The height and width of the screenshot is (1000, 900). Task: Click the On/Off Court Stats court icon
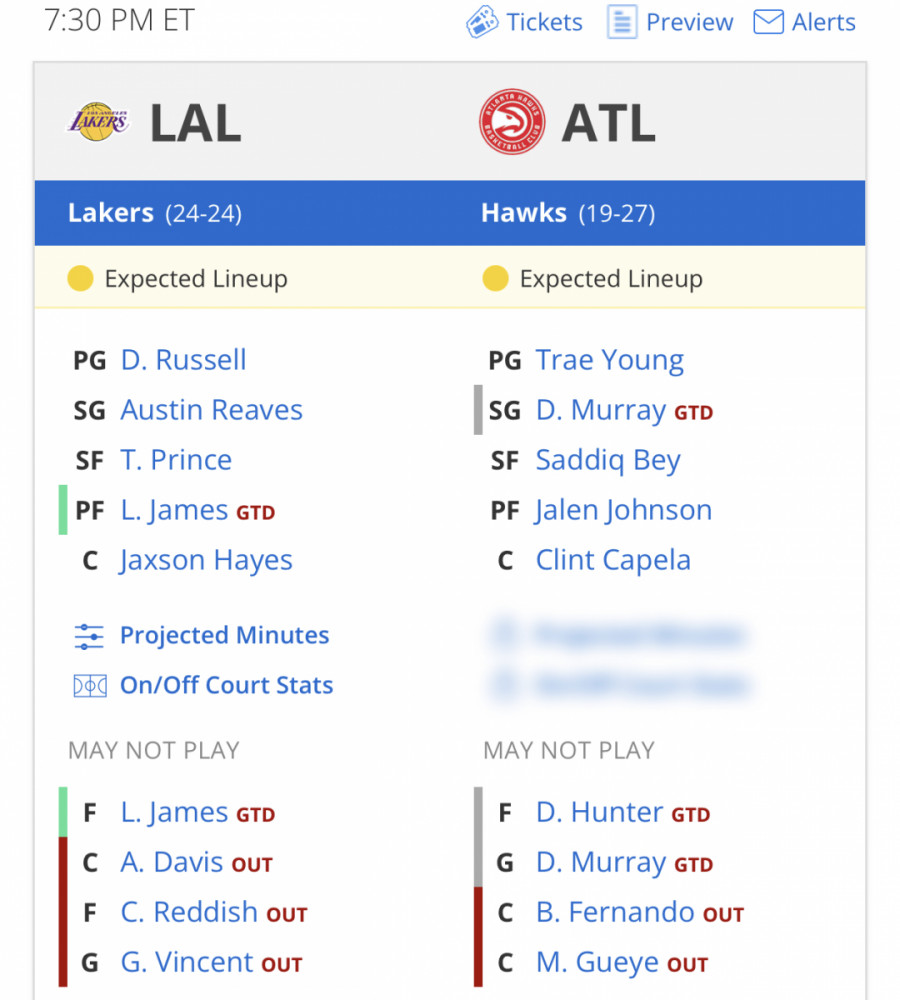[x=90, y=686]
